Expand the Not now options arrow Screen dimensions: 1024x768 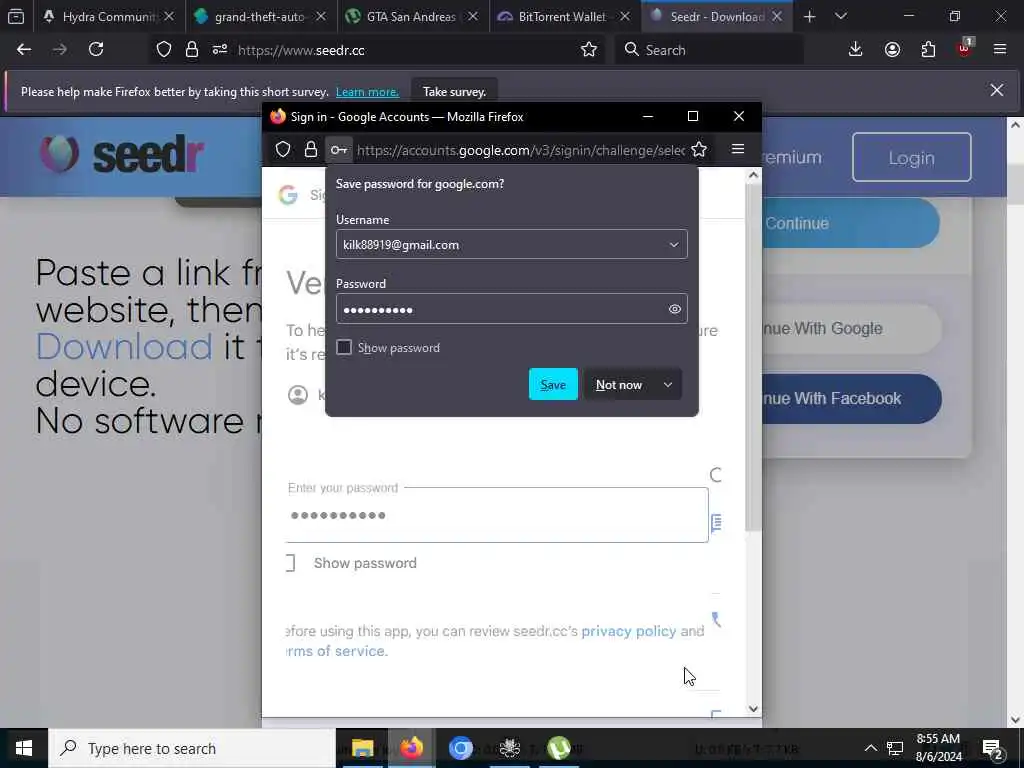tap(667, 385)
